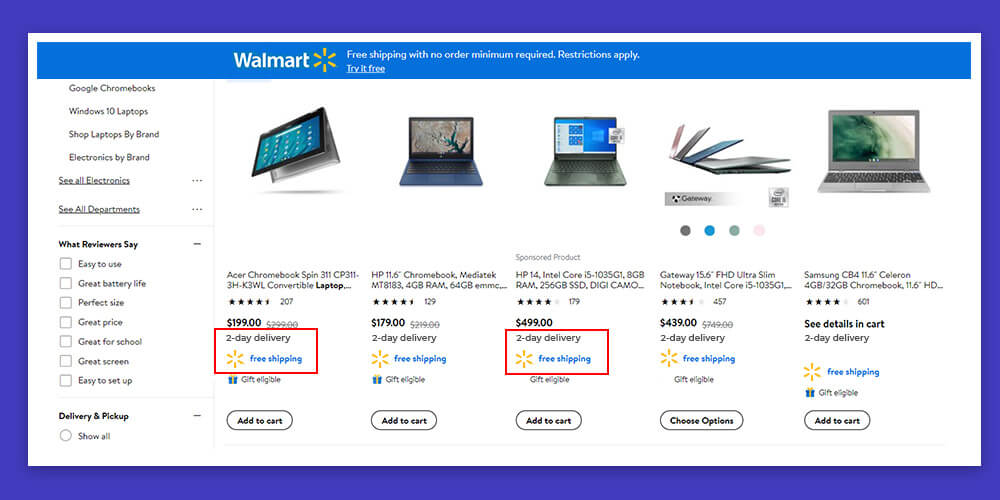Click the three-dot icon beside See All Departments
The height and width of the screenshot is (500, 1000).
coord(197,209)
